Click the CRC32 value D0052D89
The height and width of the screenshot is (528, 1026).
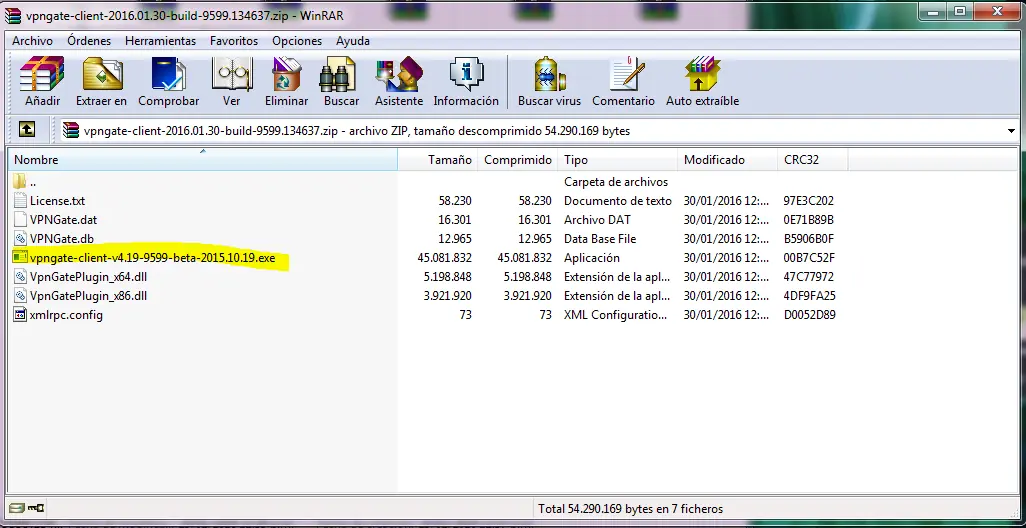(x=809, y=315)
